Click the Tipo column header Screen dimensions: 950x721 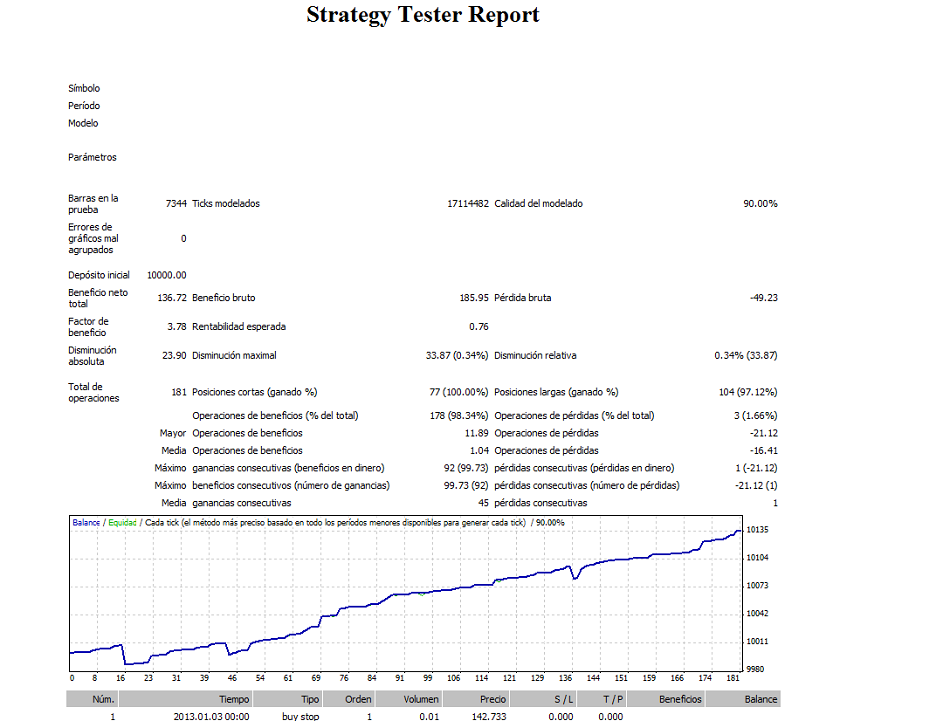pos(310,699)
